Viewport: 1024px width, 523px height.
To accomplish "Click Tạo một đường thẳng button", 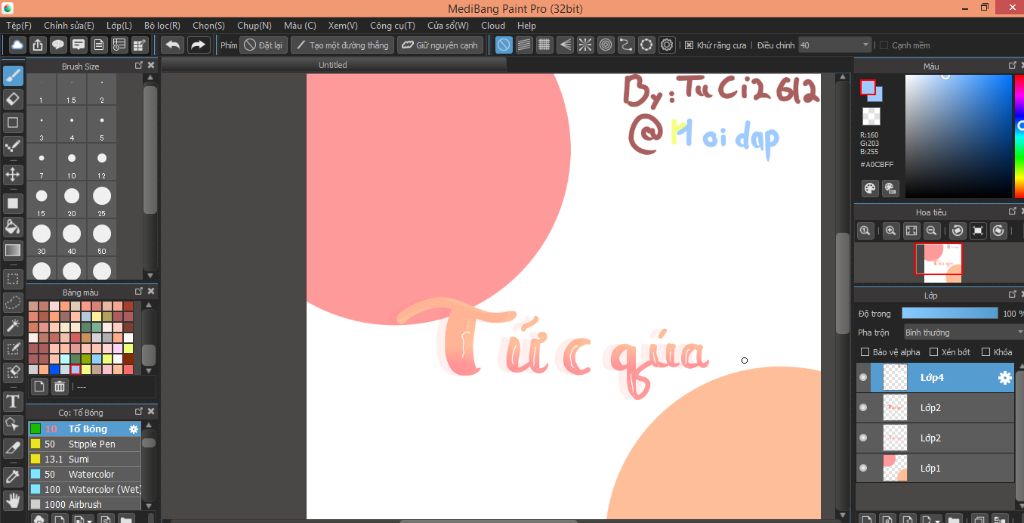I will (342, 45).
